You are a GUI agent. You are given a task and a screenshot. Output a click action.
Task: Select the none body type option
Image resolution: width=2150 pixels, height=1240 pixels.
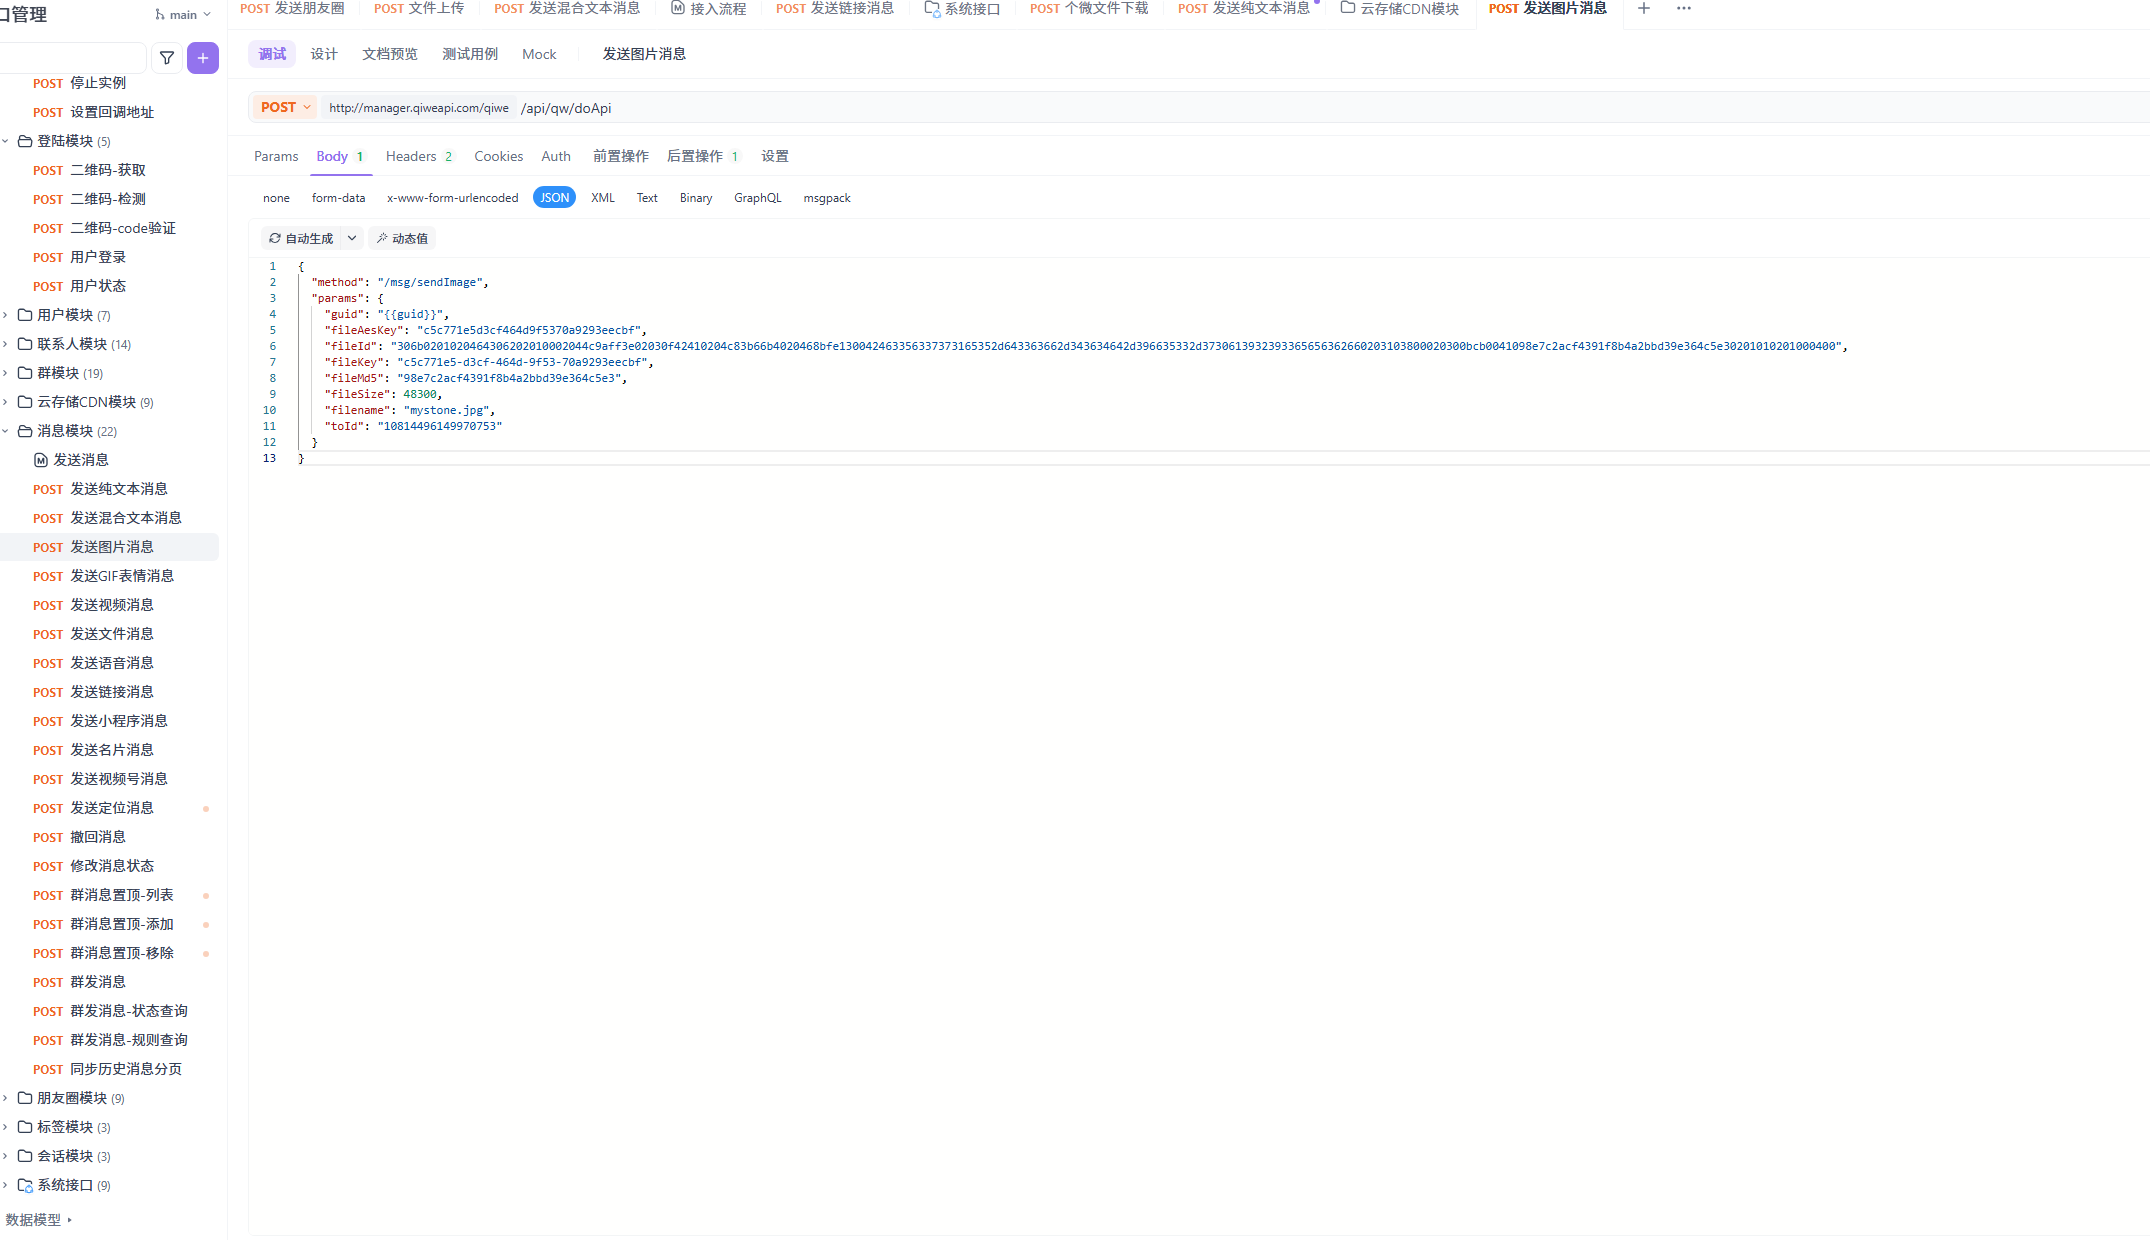pos(276,198)
